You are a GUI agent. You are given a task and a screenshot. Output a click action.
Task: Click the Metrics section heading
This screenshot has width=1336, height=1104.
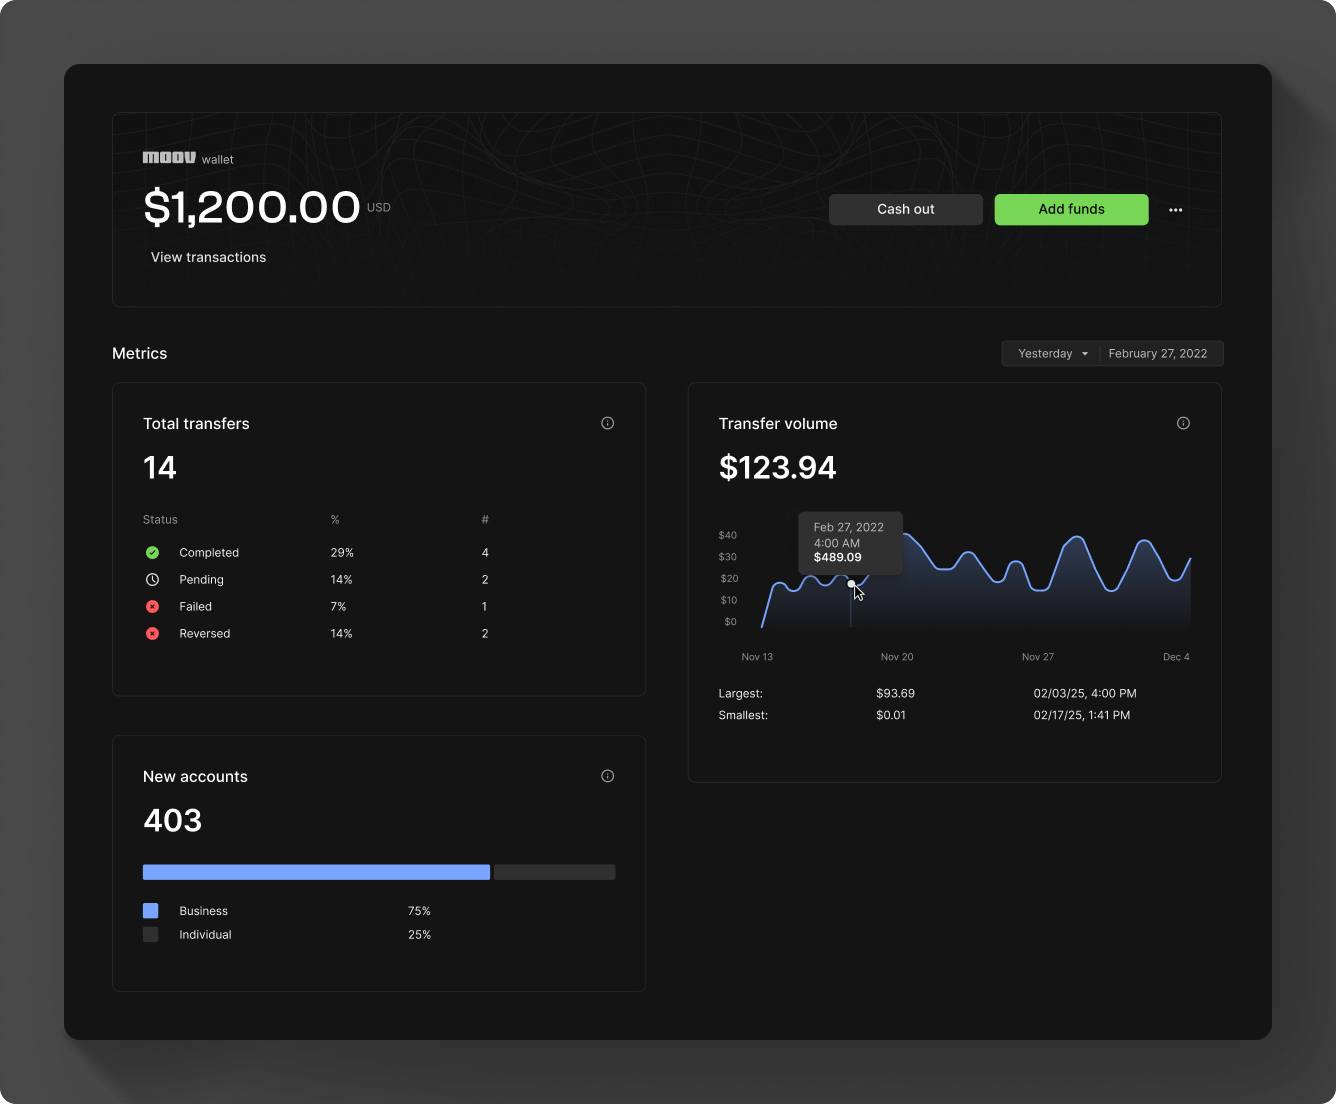point(140,353)
